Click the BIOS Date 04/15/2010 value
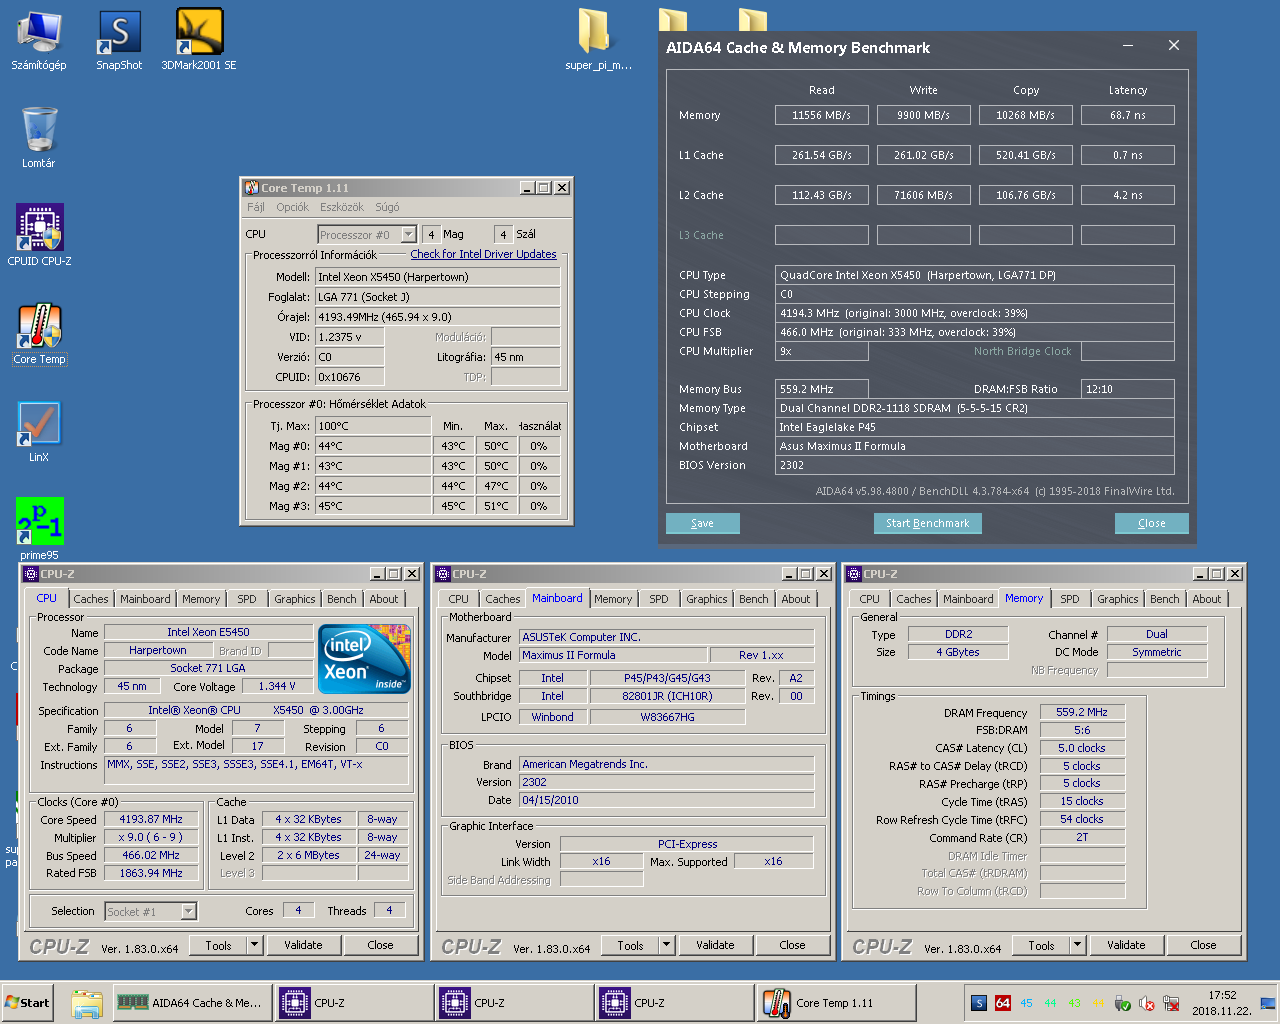Screen dimensions: 1280x1024 tap(667, 800)
